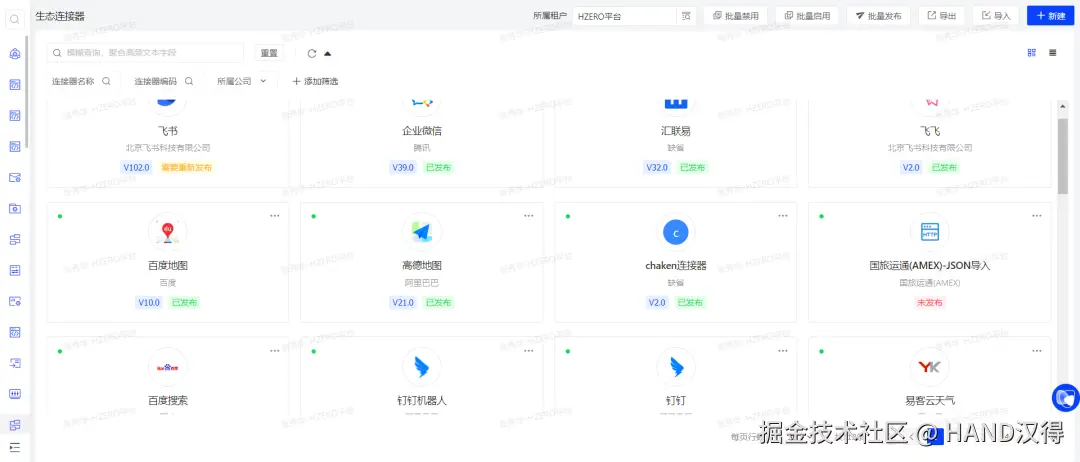
Task: Click the V39.0 tag on 企业微信
Action: coord(403,167)
